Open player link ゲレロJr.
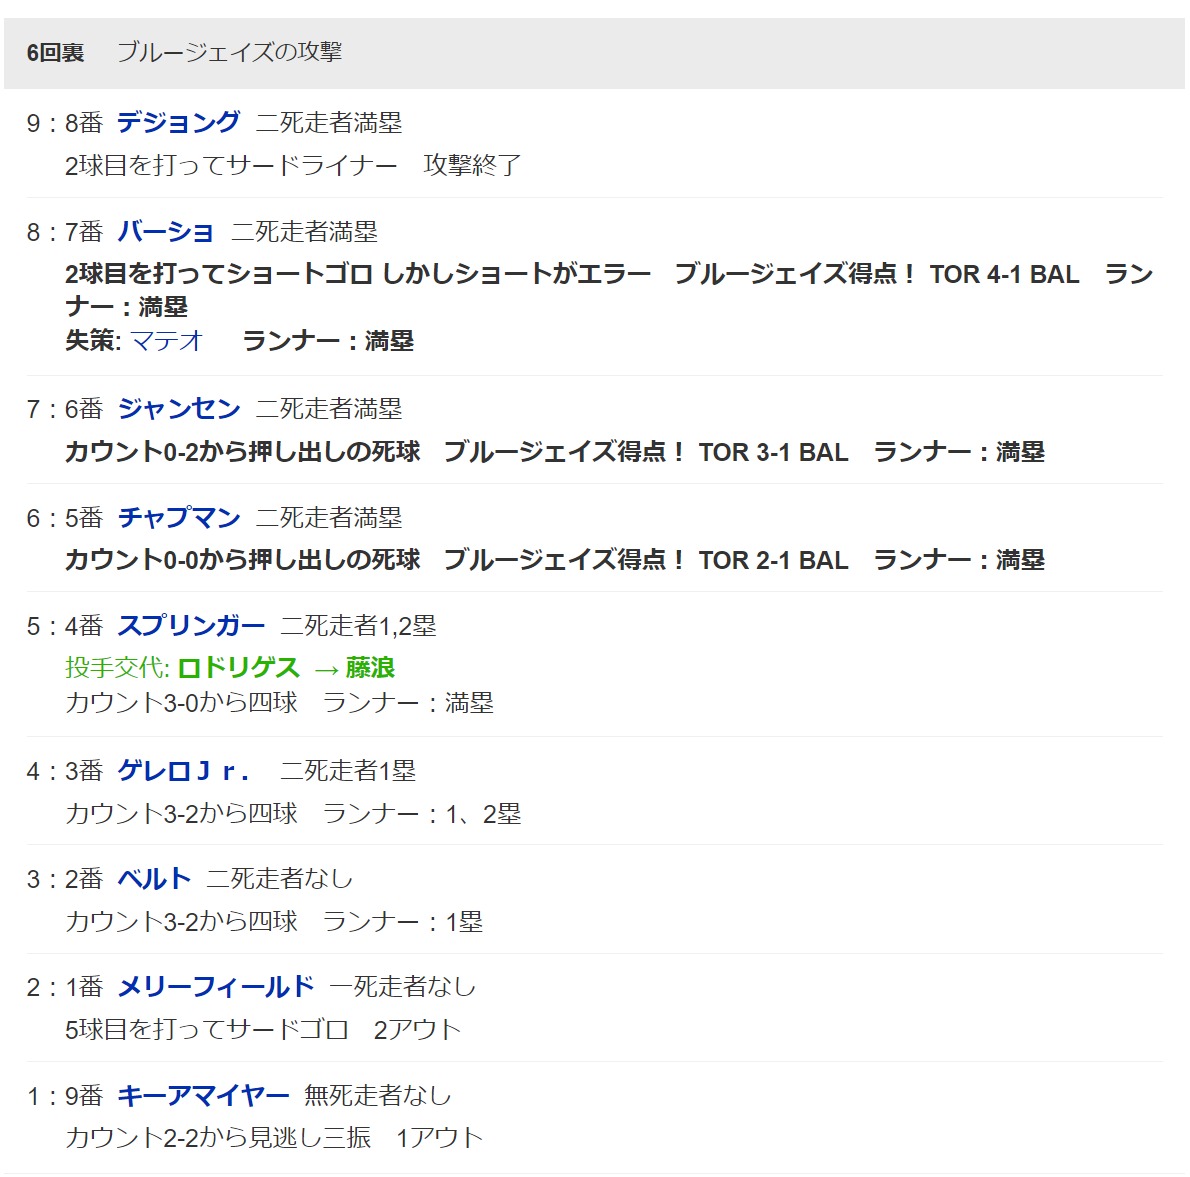The image size is (1190, 1177). tap(183, 771)
